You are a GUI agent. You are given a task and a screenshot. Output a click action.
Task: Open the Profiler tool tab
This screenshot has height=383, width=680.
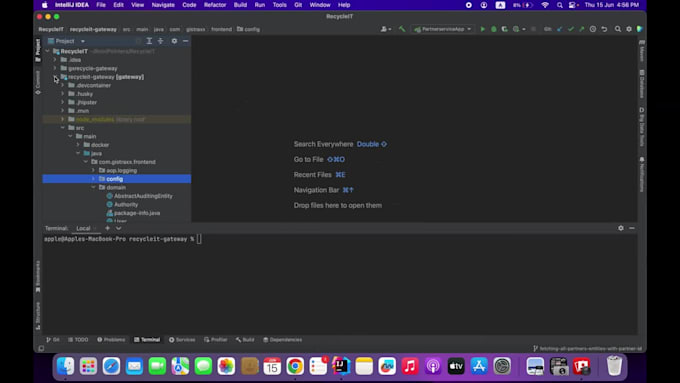coord(216,340)
